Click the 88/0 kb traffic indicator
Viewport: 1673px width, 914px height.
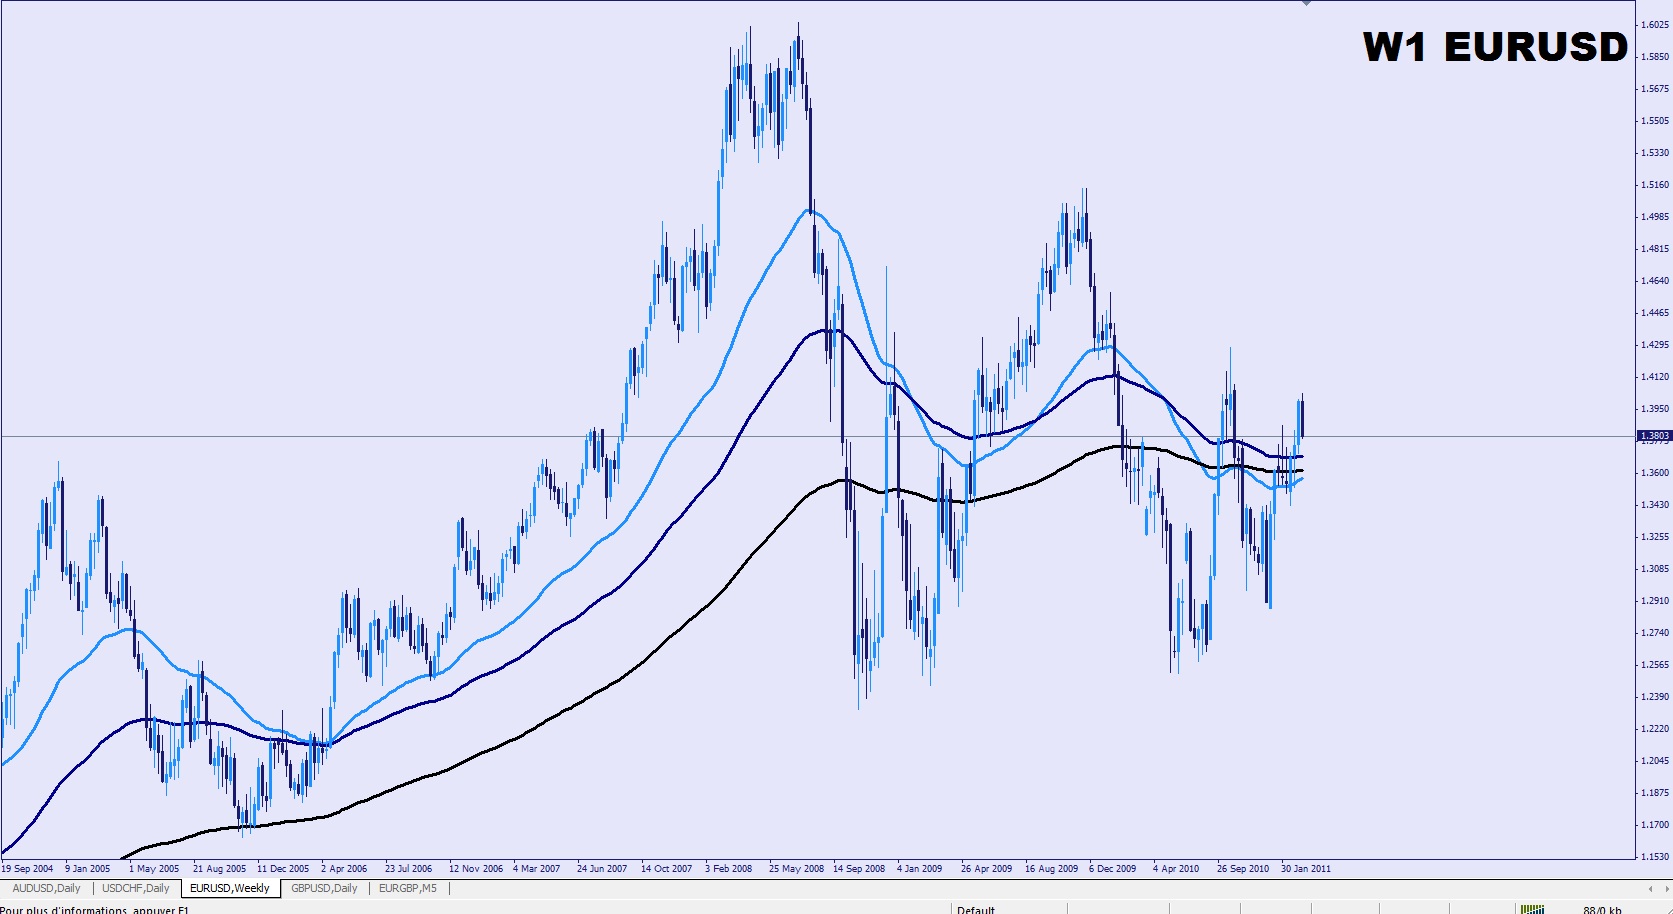[x=1602, y=910]
